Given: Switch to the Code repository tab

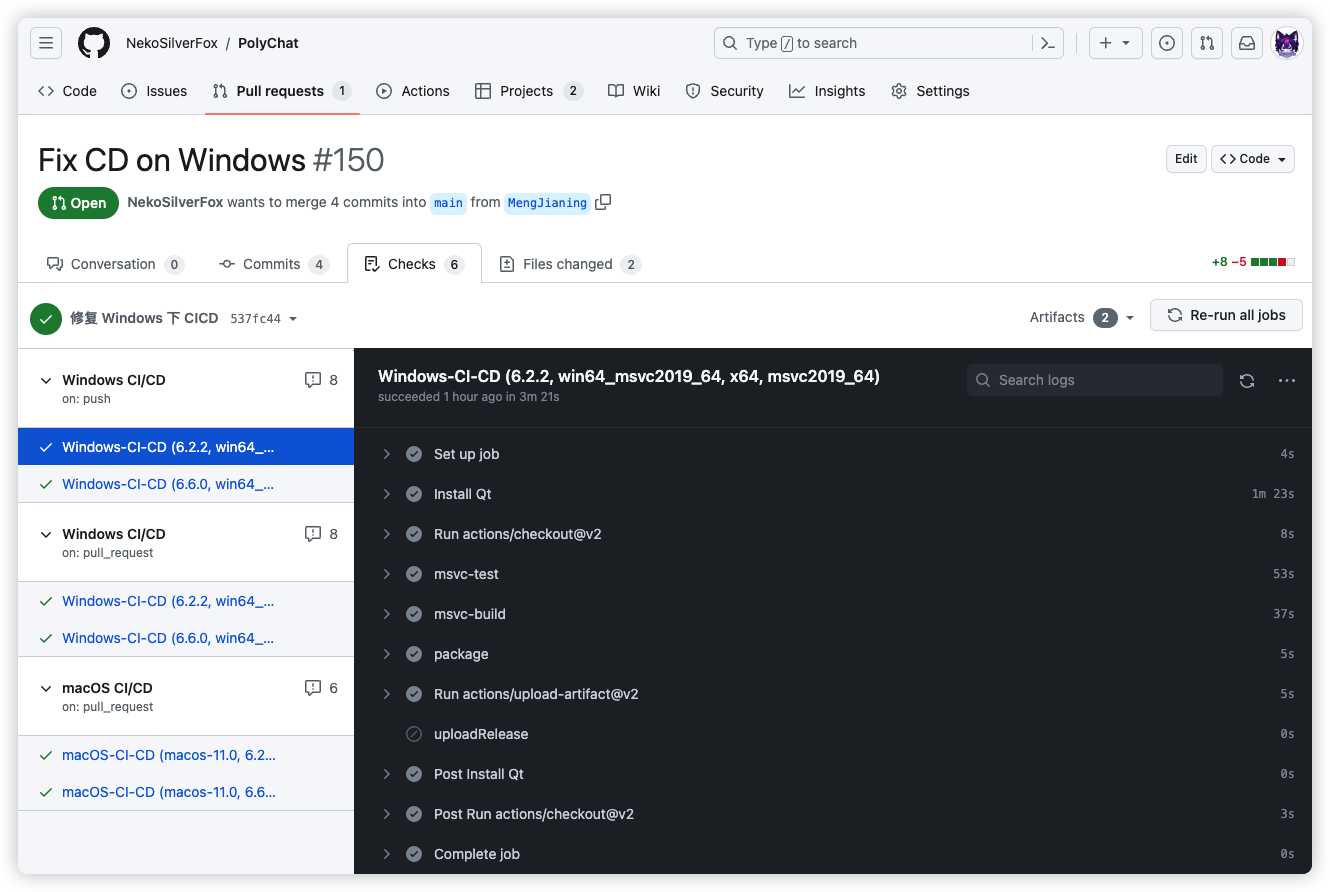Looking at the screenshot, I should pyautogui.click(x=67, y=91).
